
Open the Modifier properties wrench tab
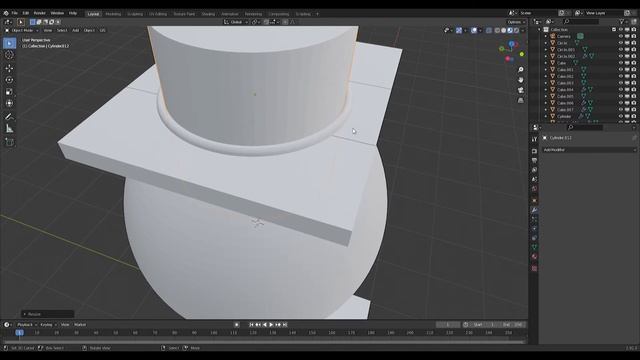534,210
